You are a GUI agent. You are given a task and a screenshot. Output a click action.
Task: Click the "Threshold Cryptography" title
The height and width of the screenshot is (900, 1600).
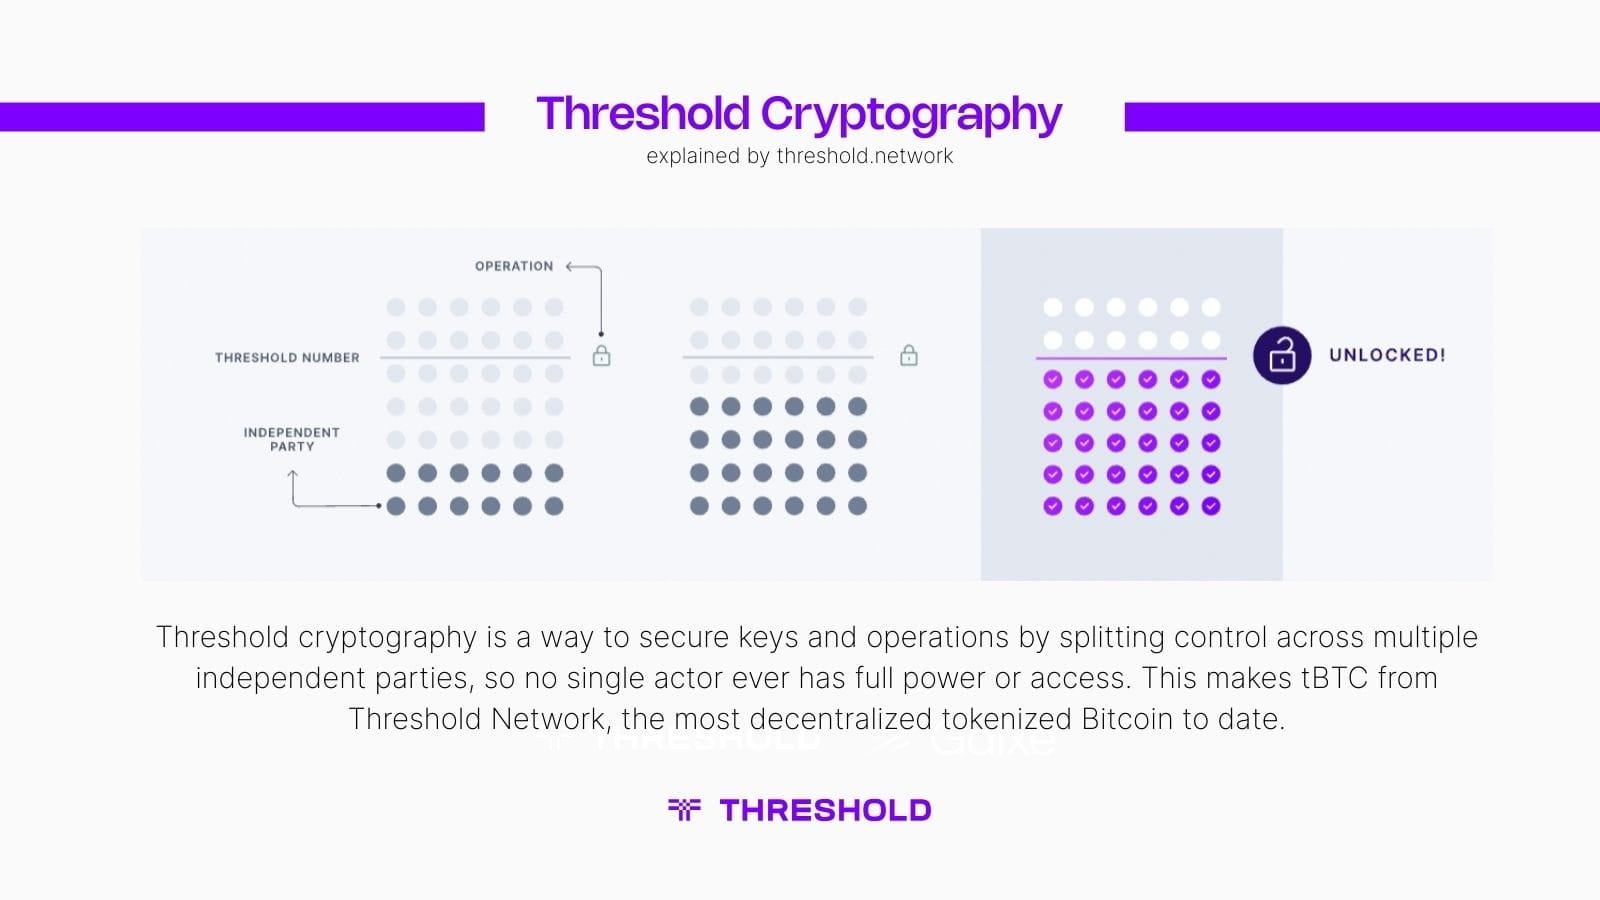[x=799, y=114]
